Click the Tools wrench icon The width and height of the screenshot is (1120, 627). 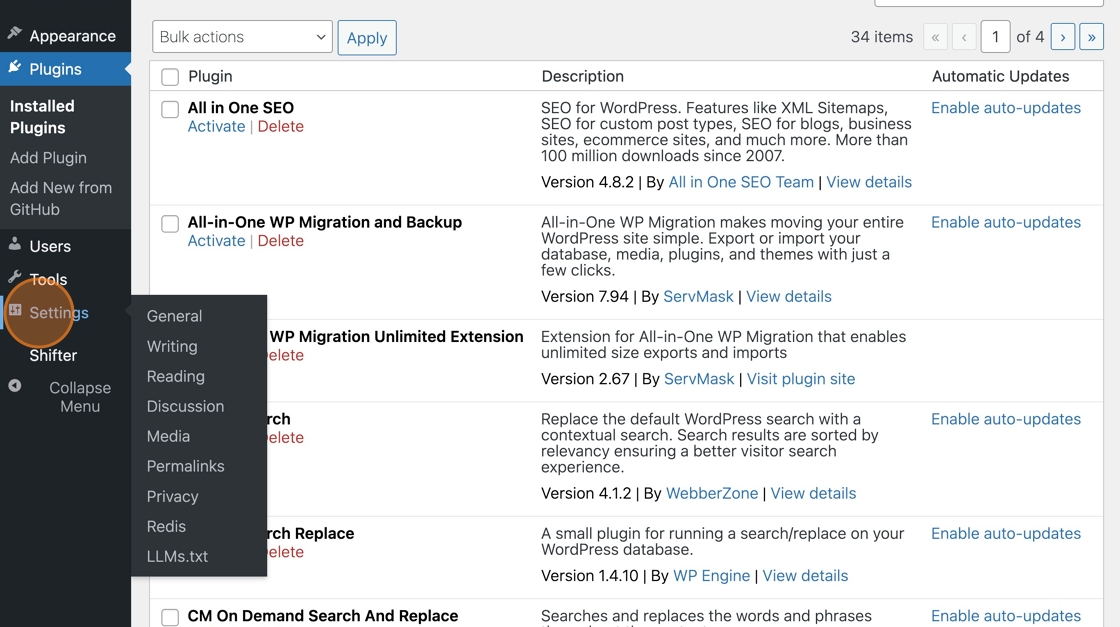pos(14,277)
